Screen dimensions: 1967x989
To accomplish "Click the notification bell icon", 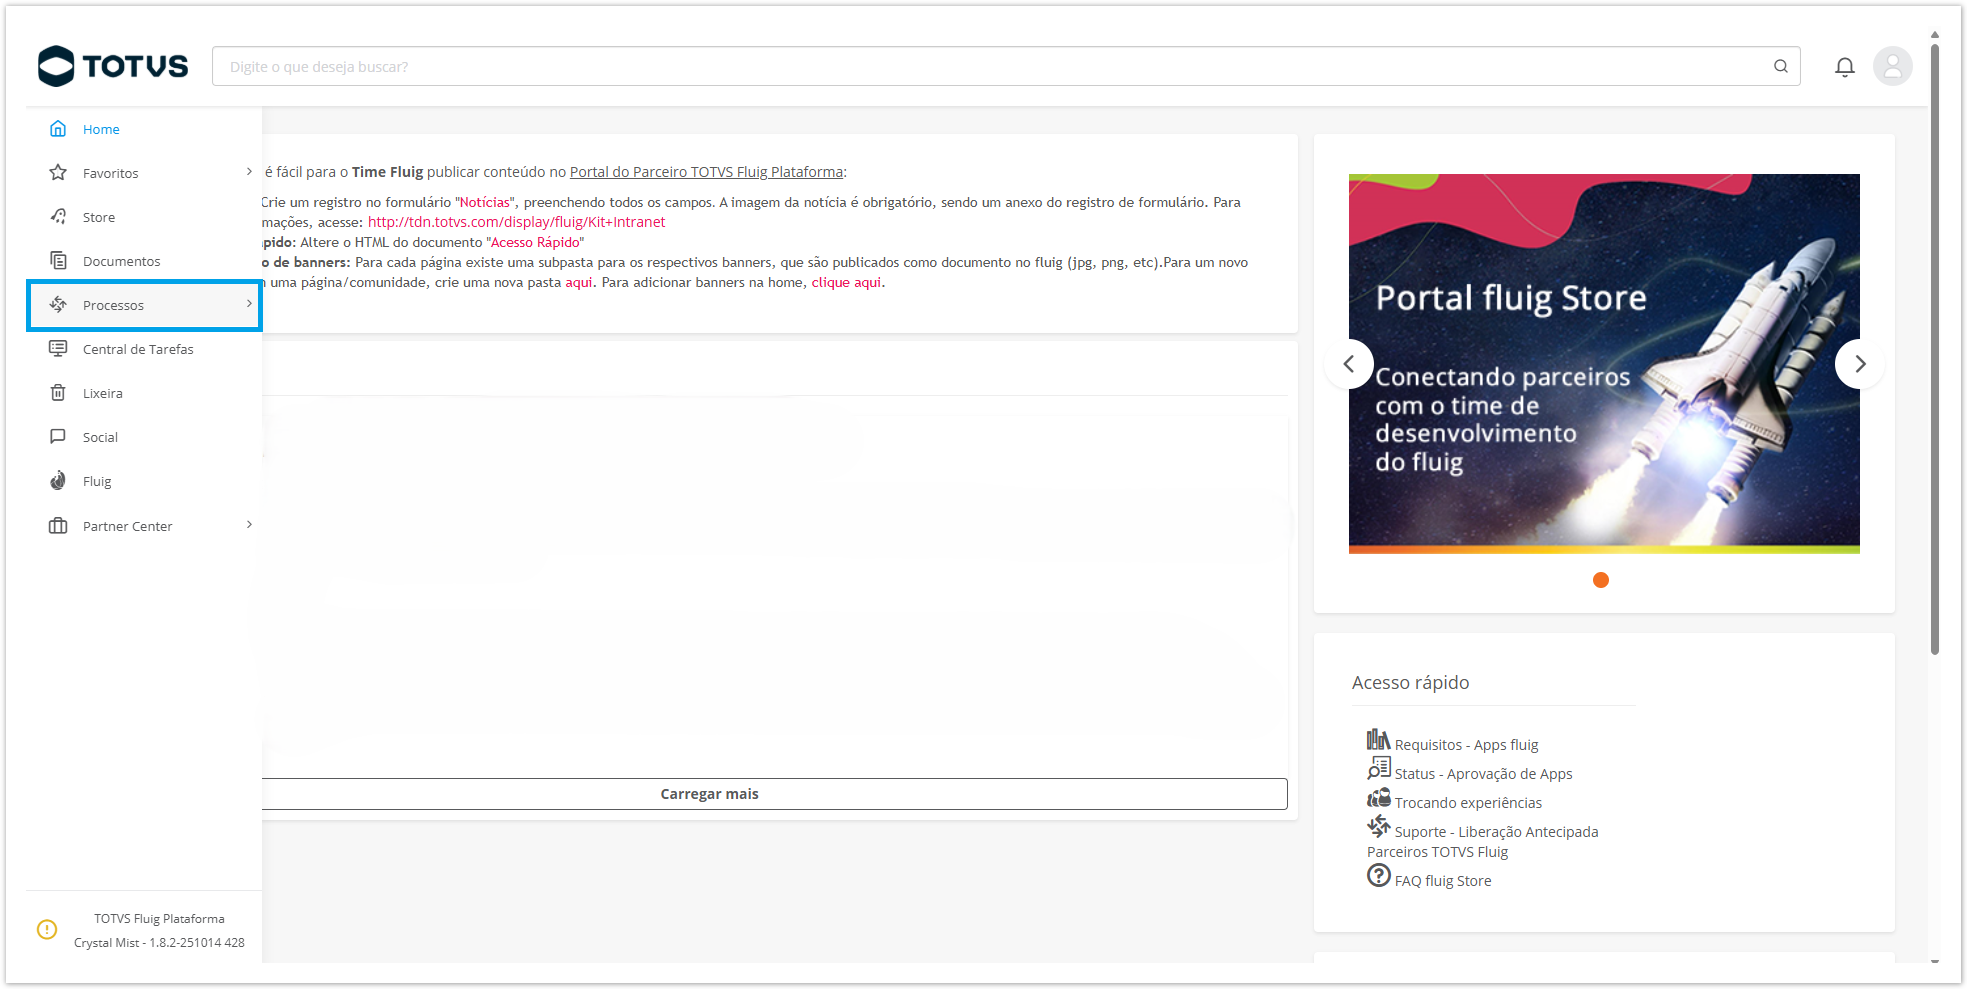I will [x=1845, y=66].
